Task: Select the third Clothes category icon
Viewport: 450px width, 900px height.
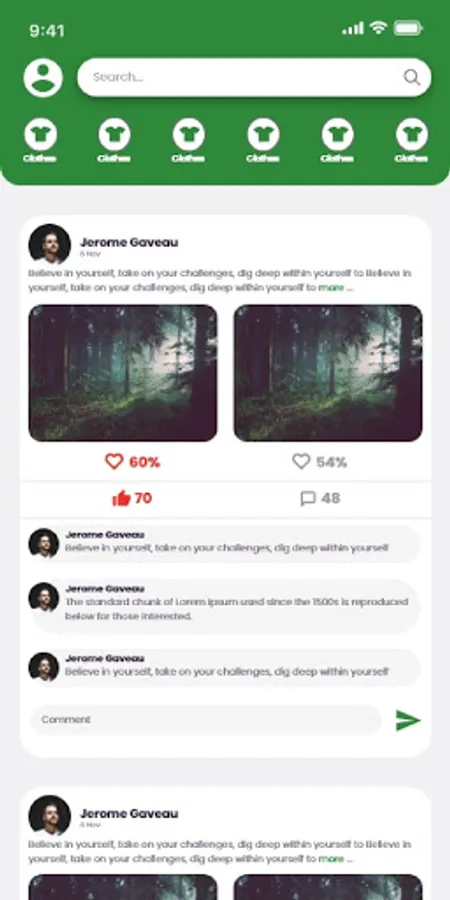Action: coord(189,135)
